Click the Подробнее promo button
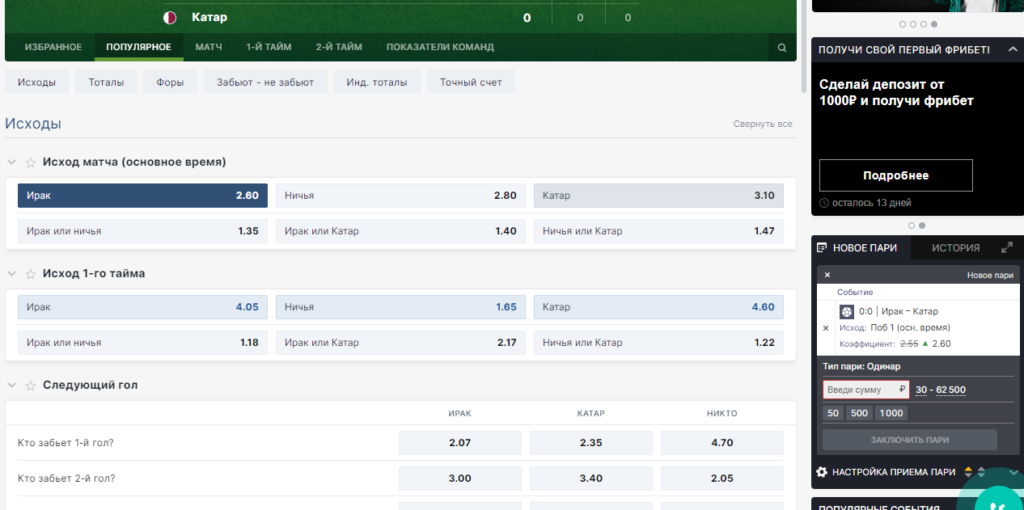 click(896, 176)
